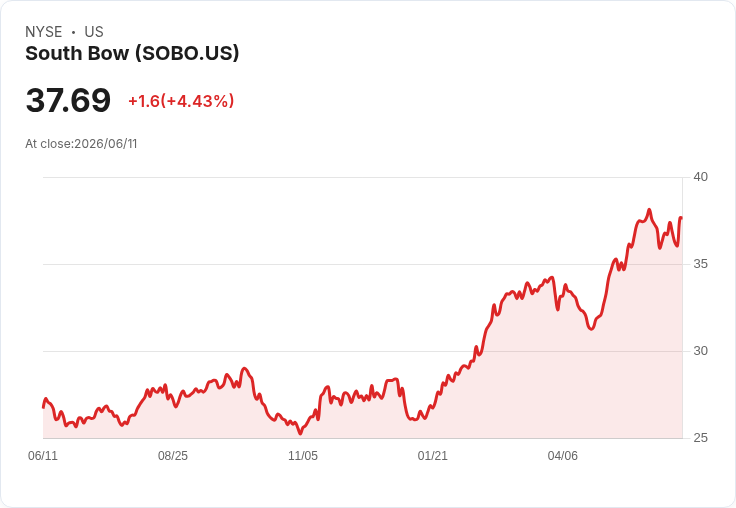
Task: Click the 37.69 current price
Action: coord(68,100)
